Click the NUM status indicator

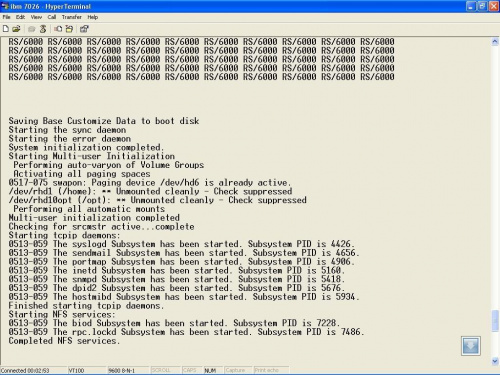(x=210, y=370)
